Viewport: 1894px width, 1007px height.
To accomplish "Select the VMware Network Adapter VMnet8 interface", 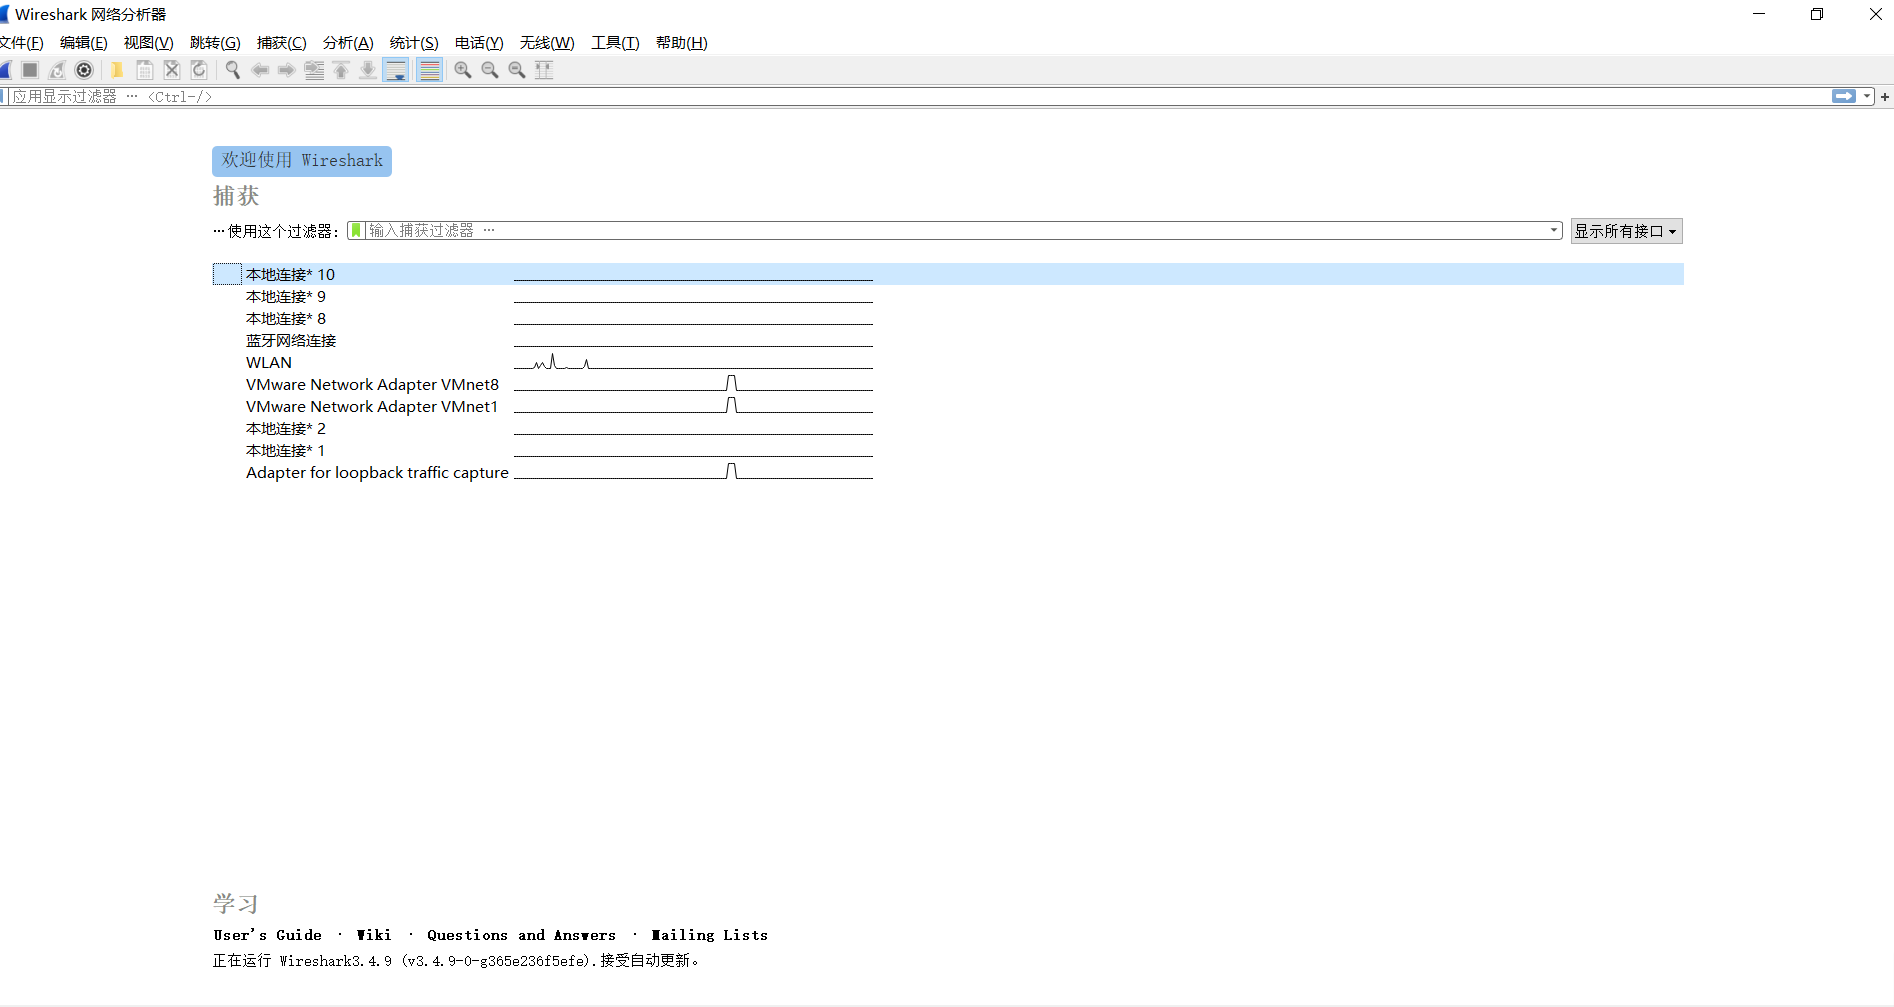I will (x=372, y=384).
